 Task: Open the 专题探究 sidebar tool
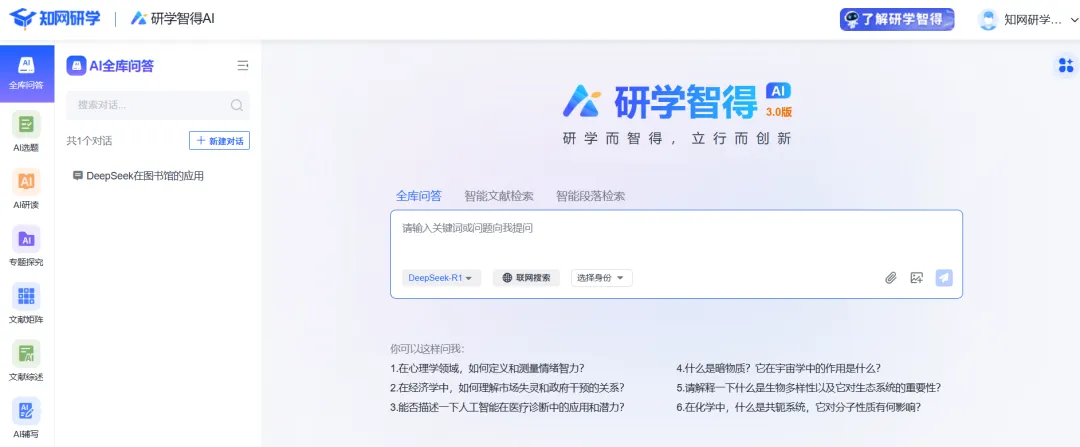click(x=26, y=246)
